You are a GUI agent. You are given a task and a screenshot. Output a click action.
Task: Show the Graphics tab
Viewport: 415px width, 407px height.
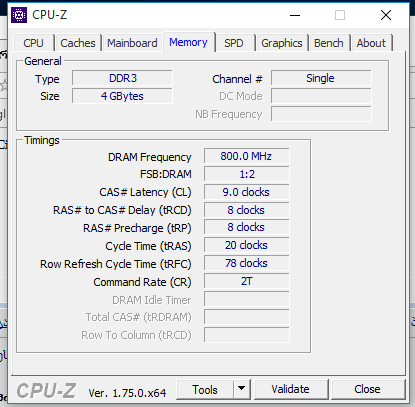(282, 43)
